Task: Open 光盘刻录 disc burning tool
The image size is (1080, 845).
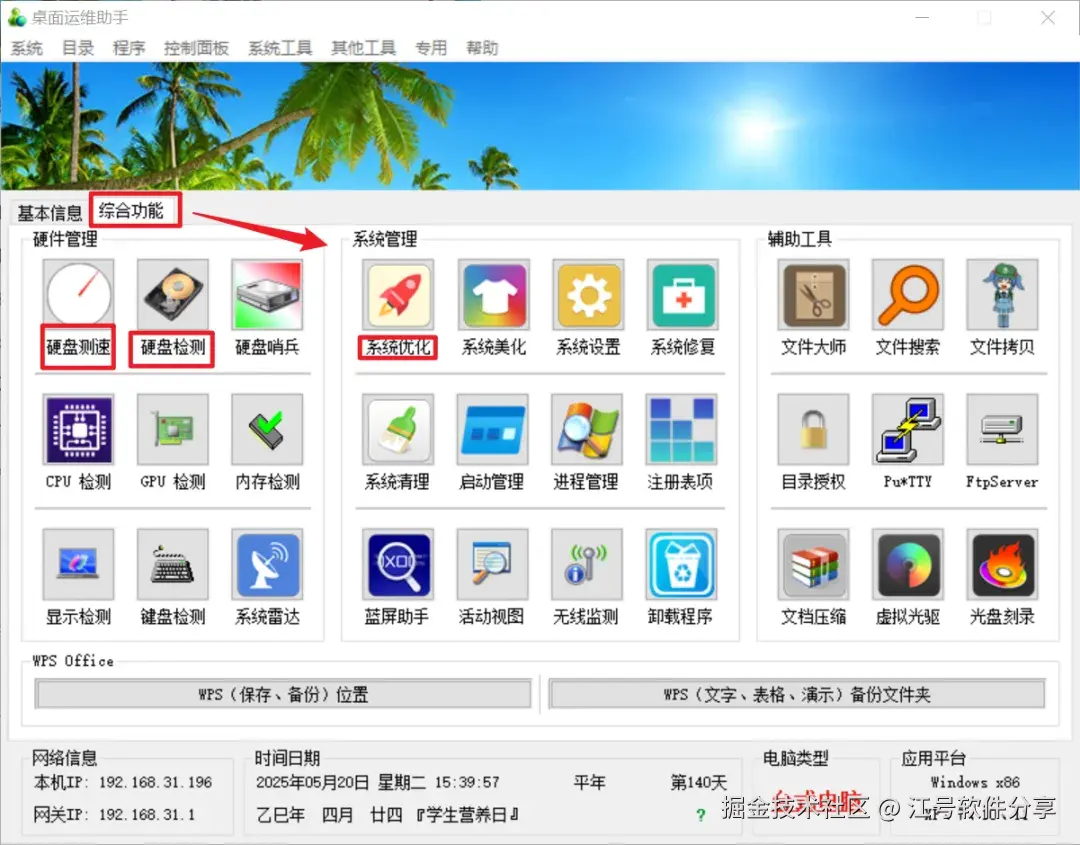Action: [1002, 565]
